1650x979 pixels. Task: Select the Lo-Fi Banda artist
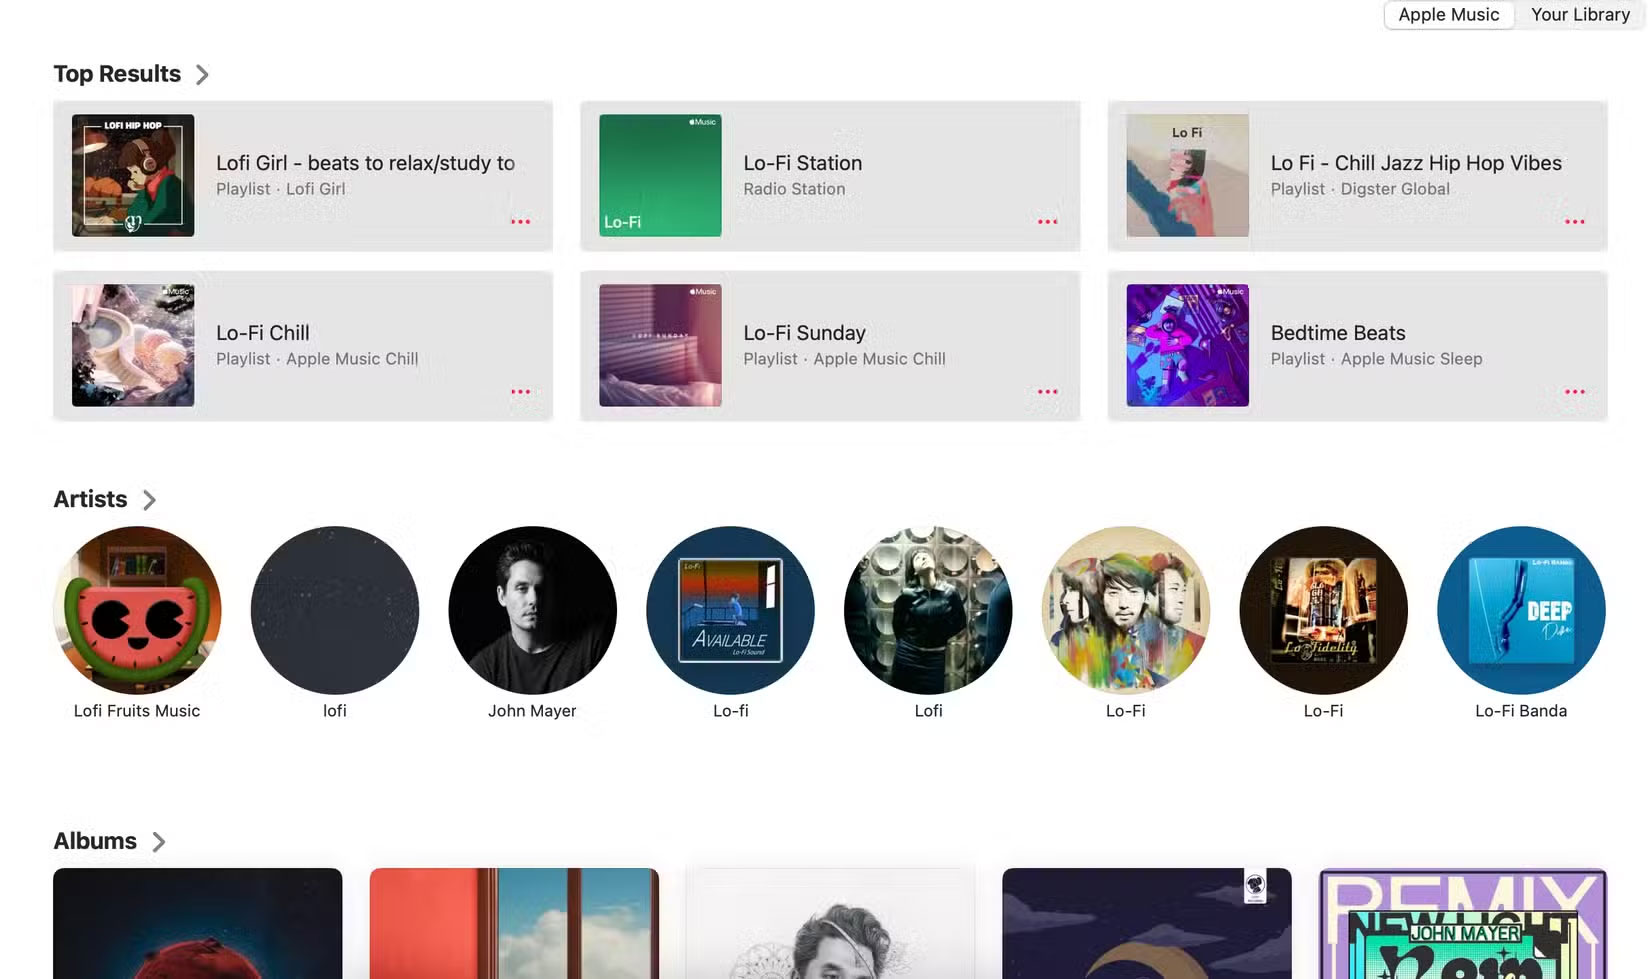(x=1520, y=610)
